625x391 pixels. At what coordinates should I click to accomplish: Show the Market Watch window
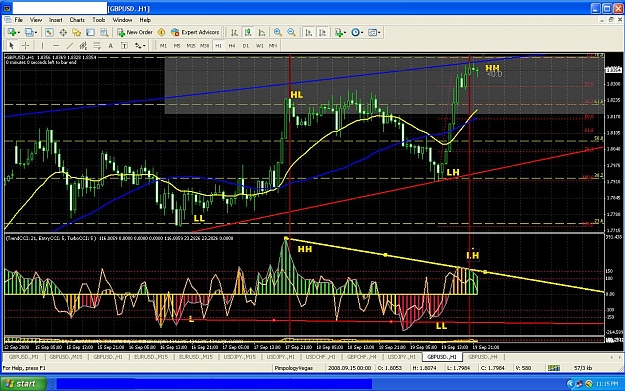(x=49, y=32)
